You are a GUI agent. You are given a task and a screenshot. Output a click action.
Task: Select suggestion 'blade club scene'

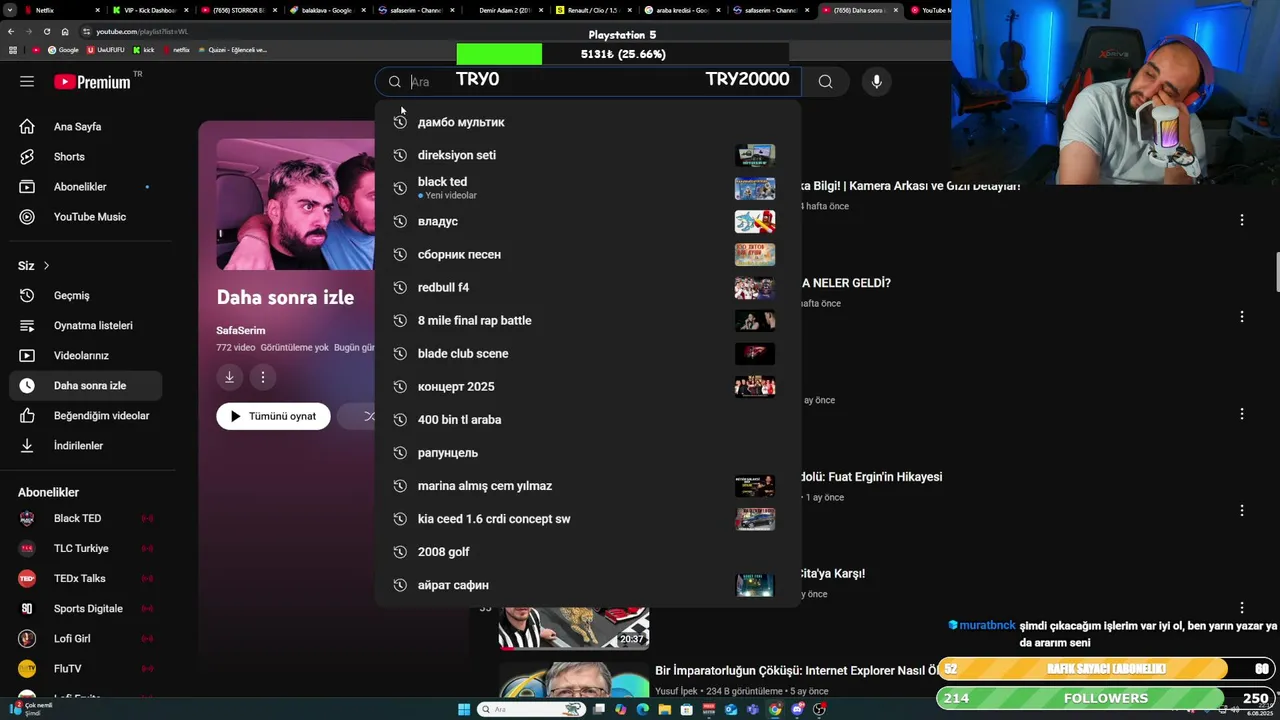[x=587, y=354]
